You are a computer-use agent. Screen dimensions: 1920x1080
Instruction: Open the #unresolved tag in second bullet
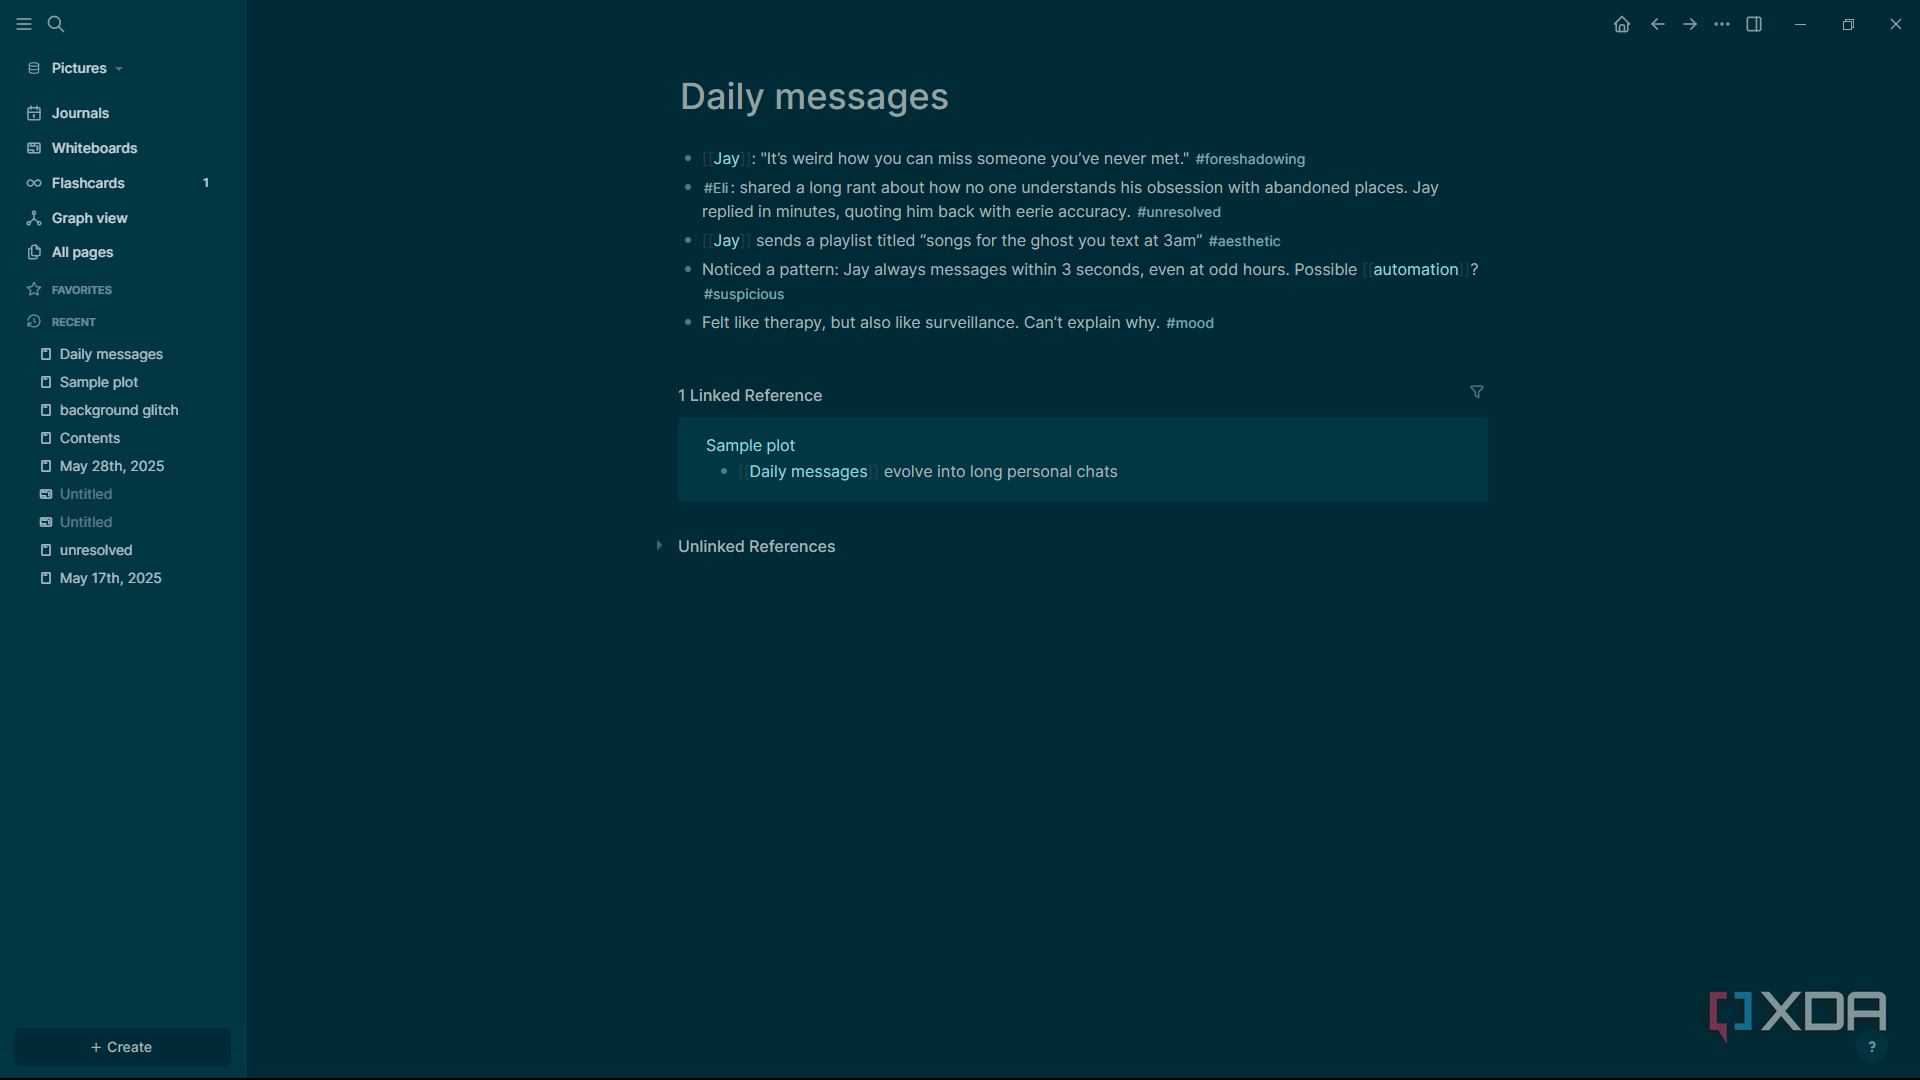pyautogui.click(x=1179, y=212)
